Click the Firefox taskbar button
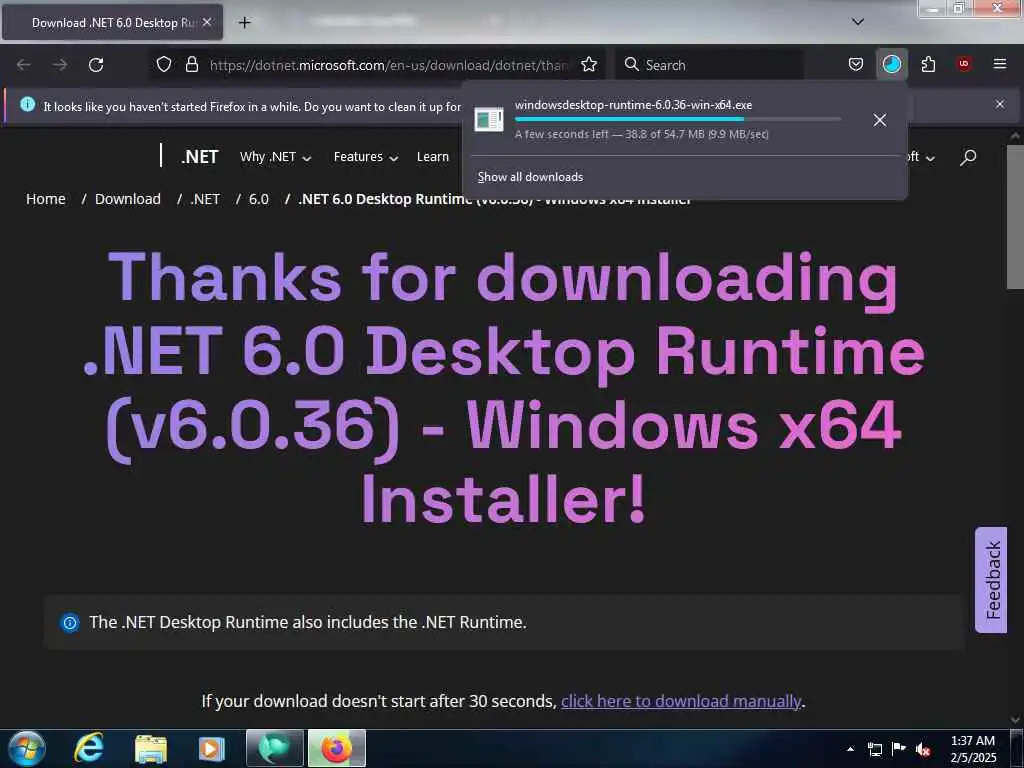This screenshot has height=768, width=1024. 336,748
